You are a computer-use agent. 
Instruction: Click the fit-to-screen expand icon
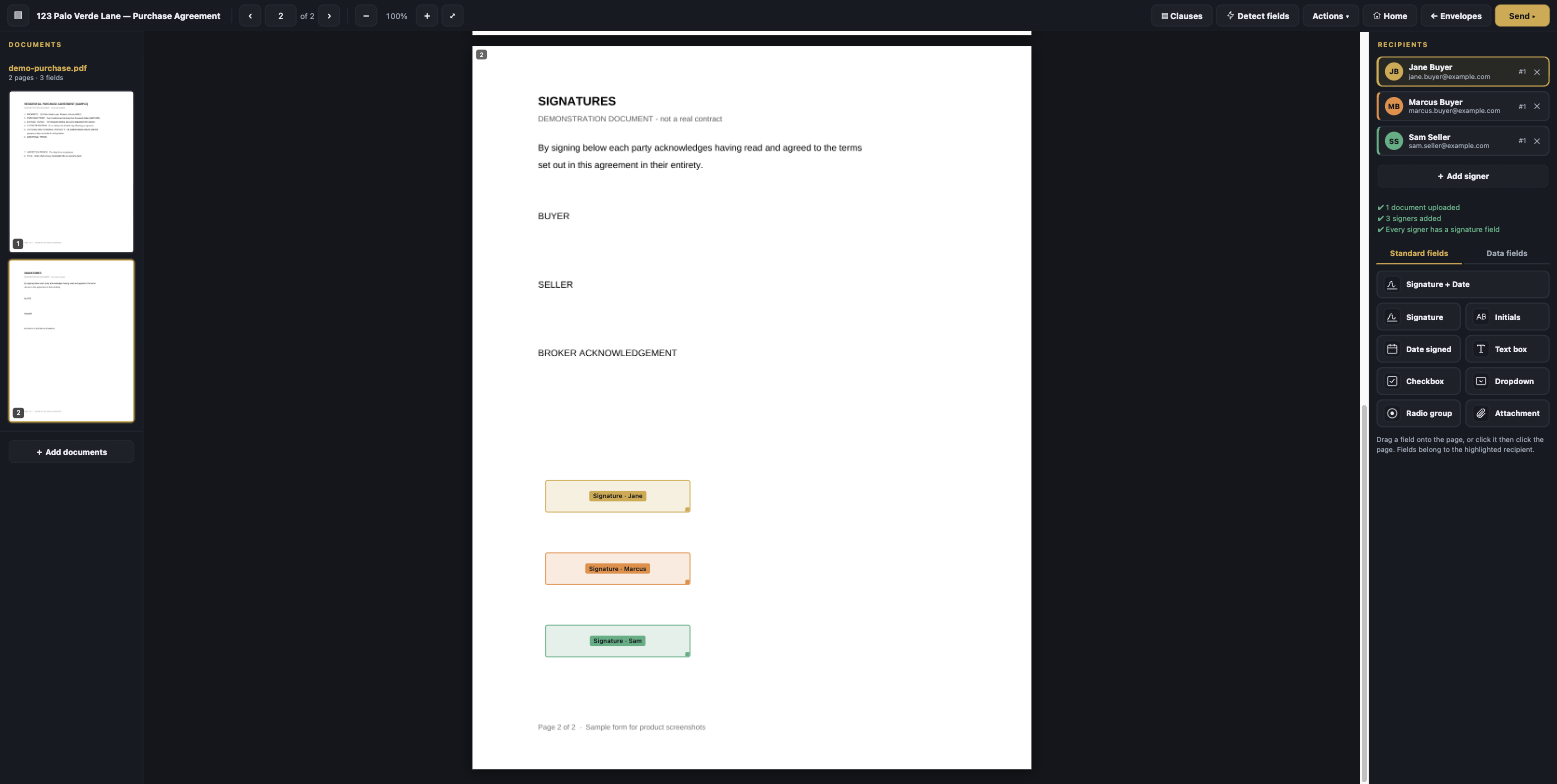click(452, 16)
